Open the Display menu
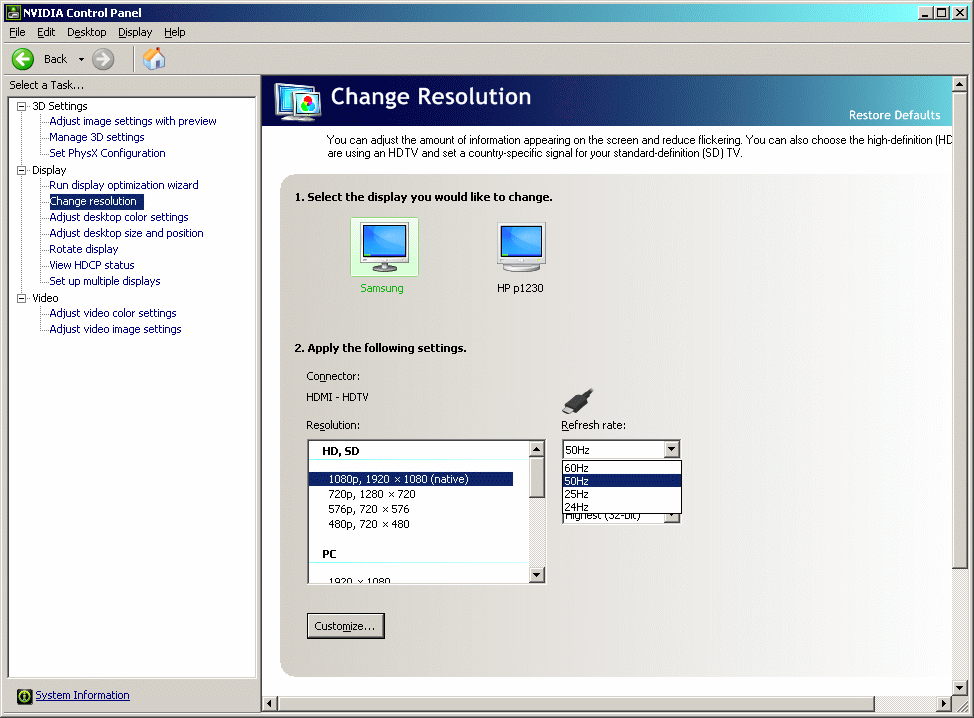 [135, 32]
